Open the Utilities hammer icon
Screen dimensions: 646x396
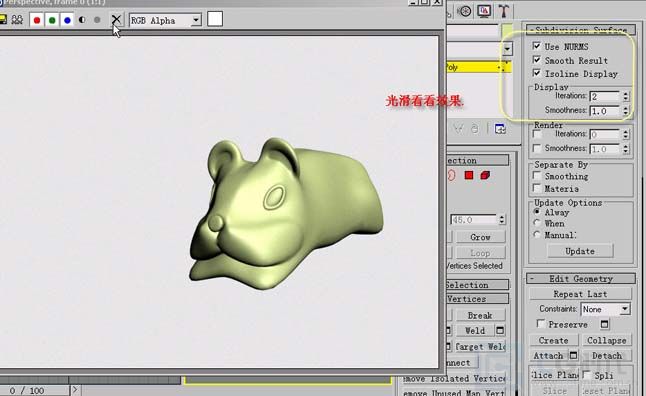point(503,11)
